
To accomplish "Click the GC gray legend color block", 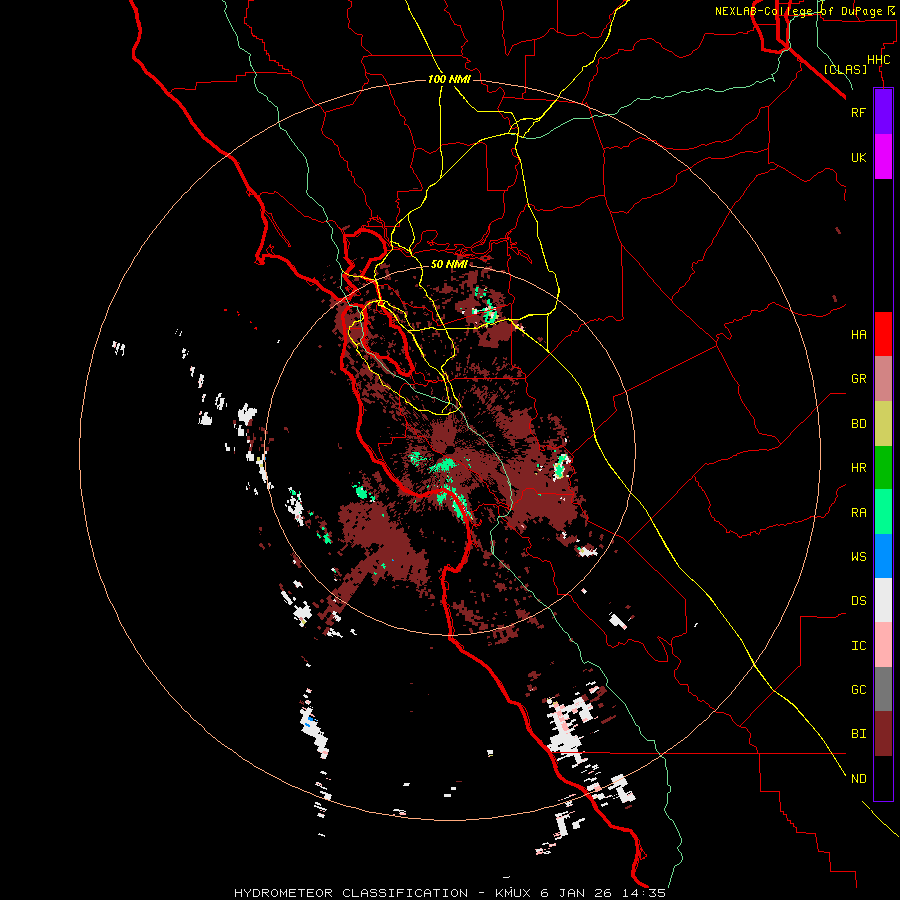I will click(883, 689).
